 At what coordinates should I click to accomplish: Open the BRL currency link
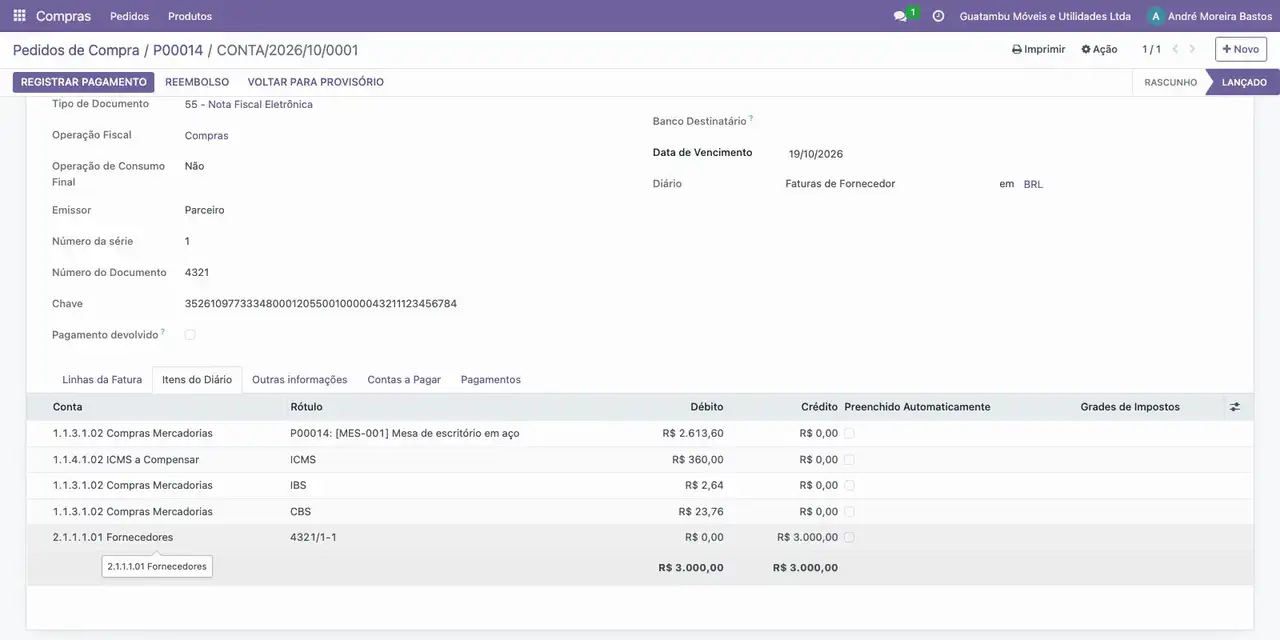[x=1033, y=184]
